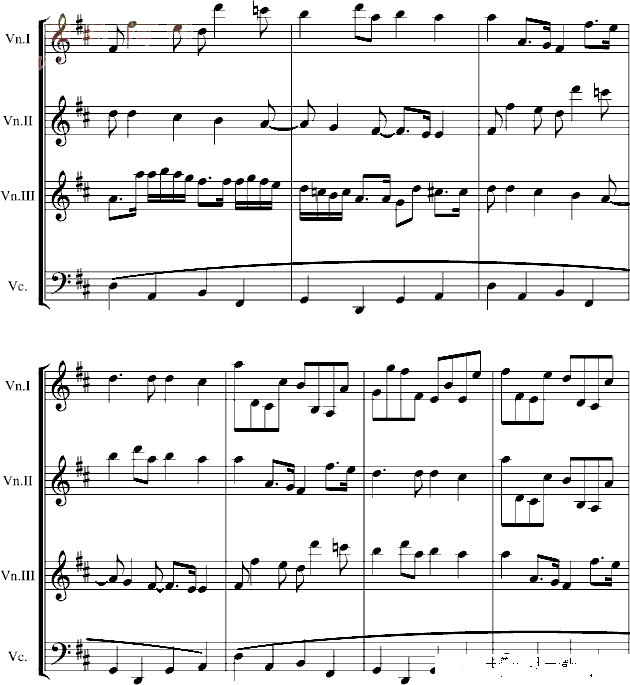Image resolution: width=630 pixels, height=685 pixels.
Task: Click the Vn.I label in the bottom system
Action: pyautogui.click(x=18, y=385)
